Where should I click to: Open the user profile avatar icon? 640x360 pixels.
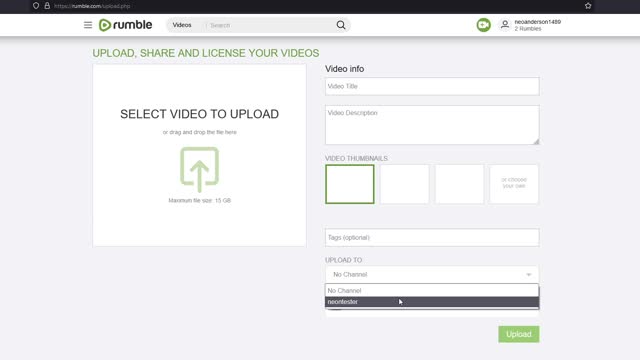point(505,25)
